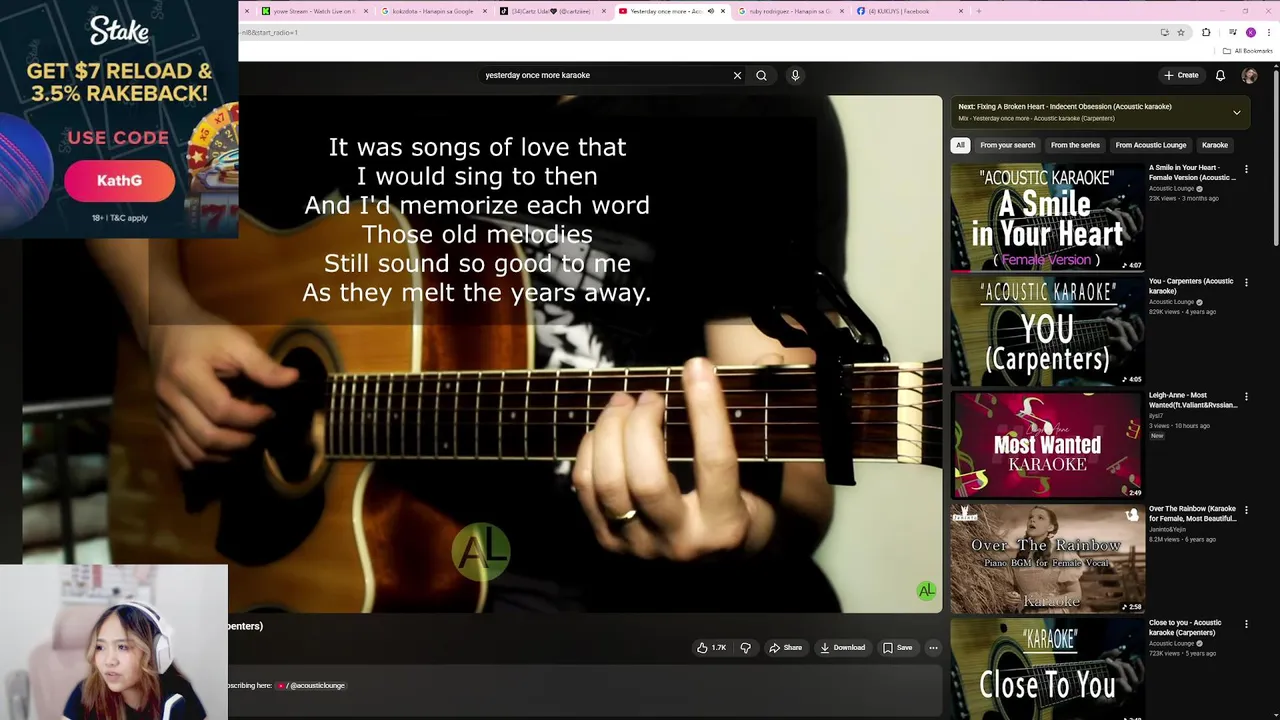Open the Chrome profile avatar
The image size is (1280, 720).
(x=1250, y=32)
